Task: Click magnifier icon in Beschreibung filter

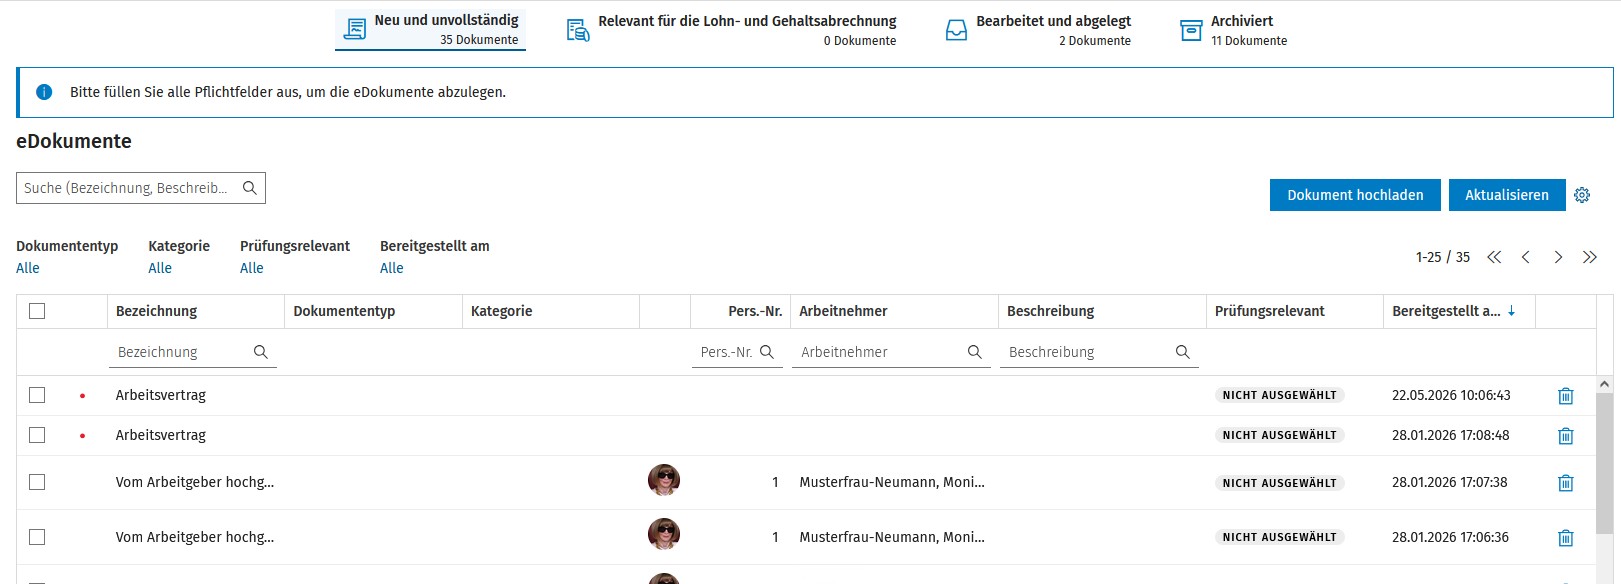Action: coord(1183,352)
